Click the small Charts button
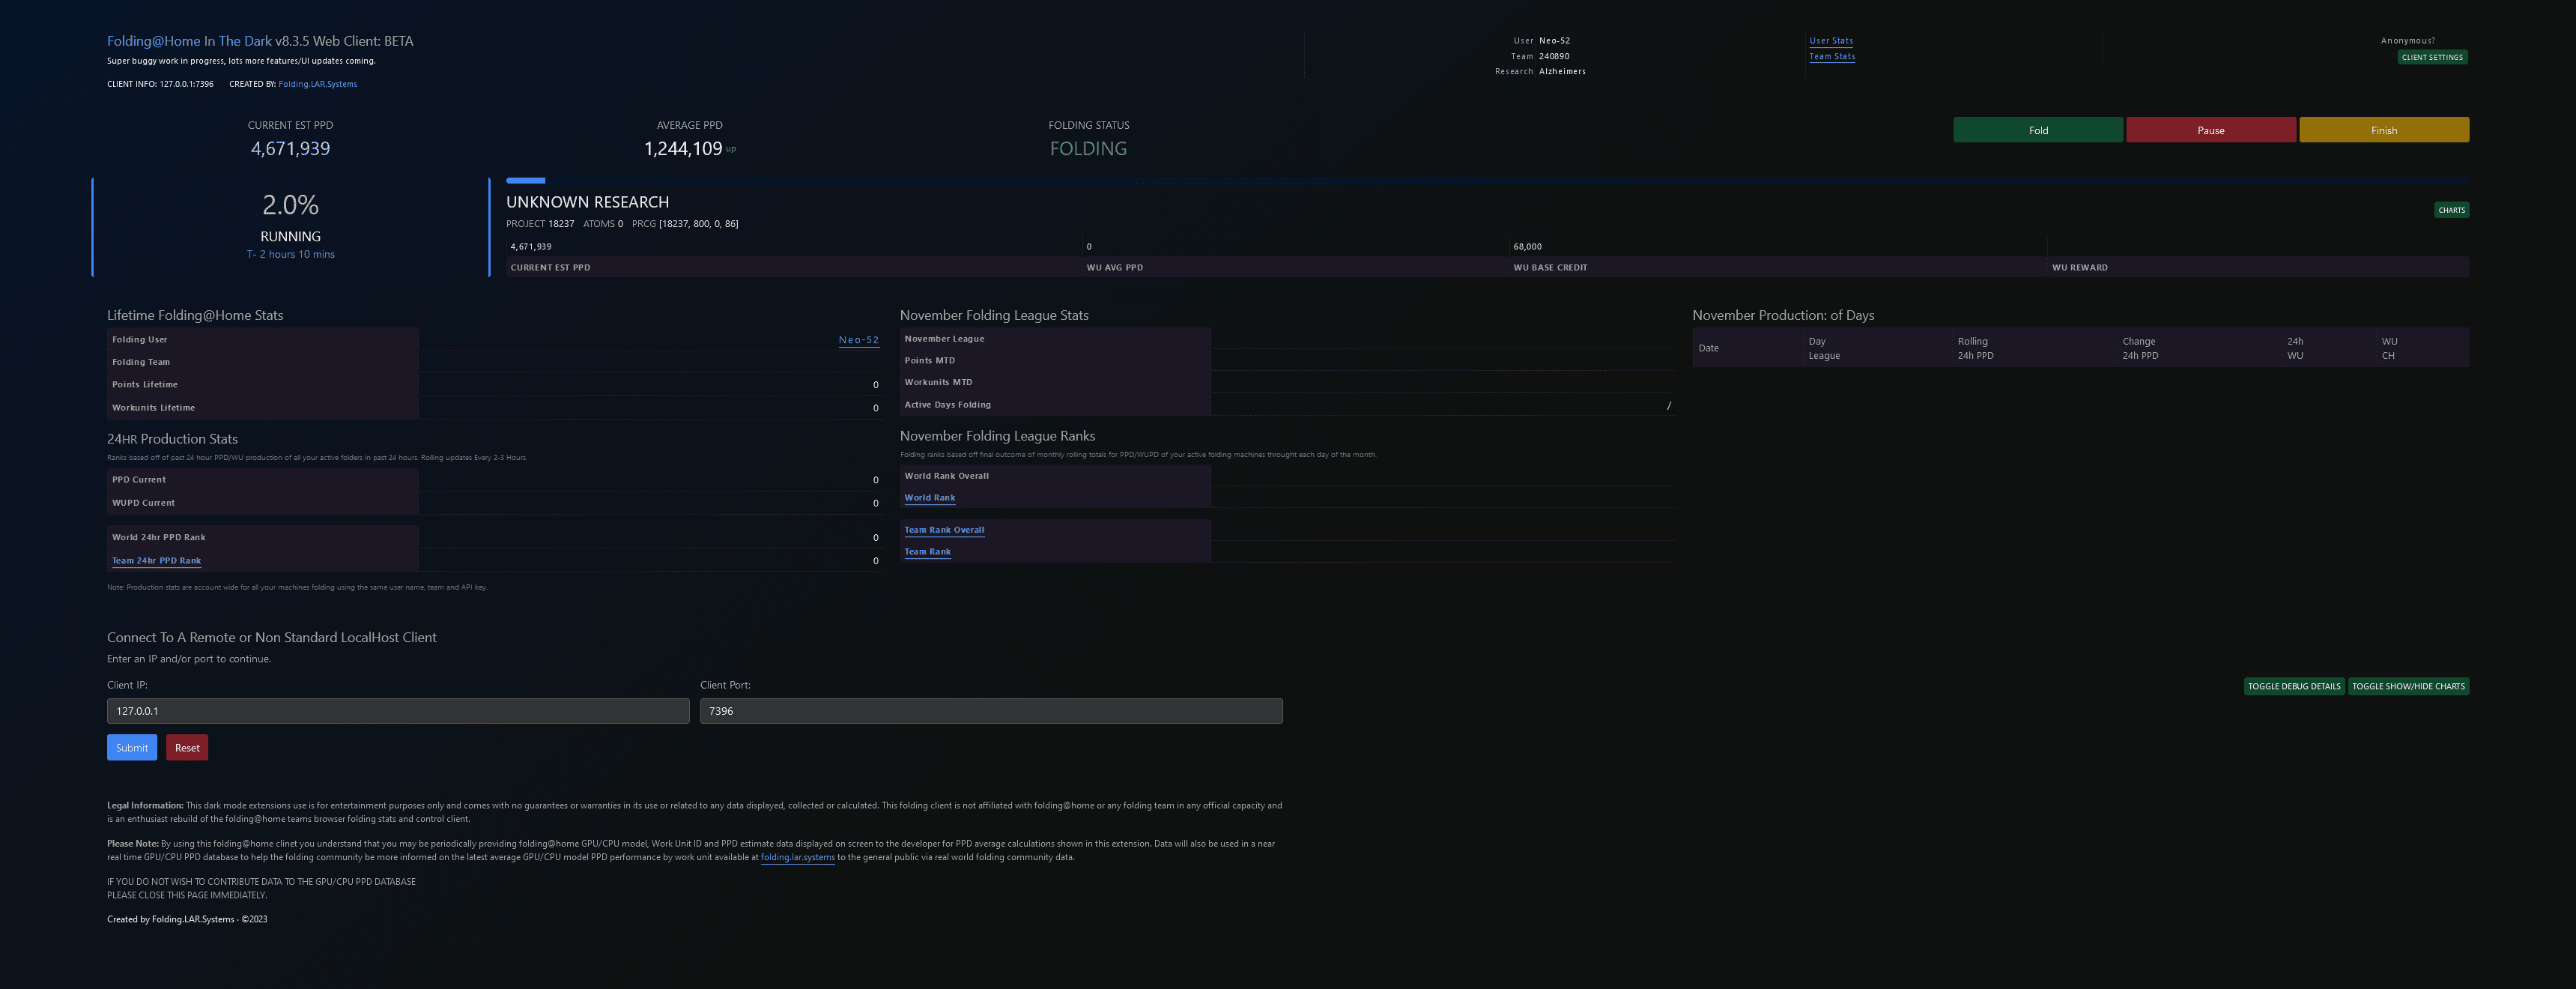The image size is (2576, 989). click(x=2450, y=210)
